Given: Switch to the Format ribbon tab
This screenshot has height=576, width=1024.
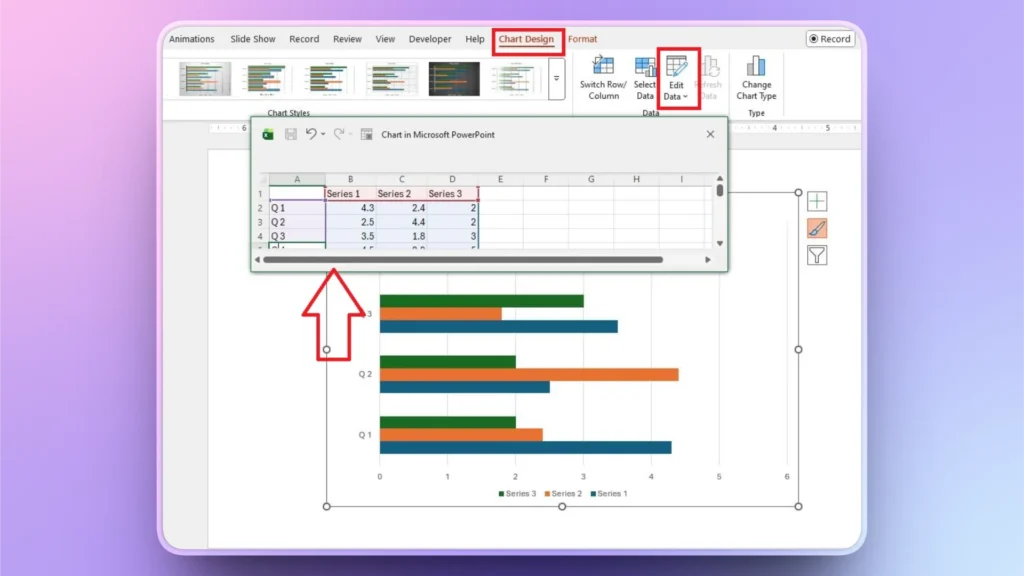Looking at the screenshot, I should point(582,38).
